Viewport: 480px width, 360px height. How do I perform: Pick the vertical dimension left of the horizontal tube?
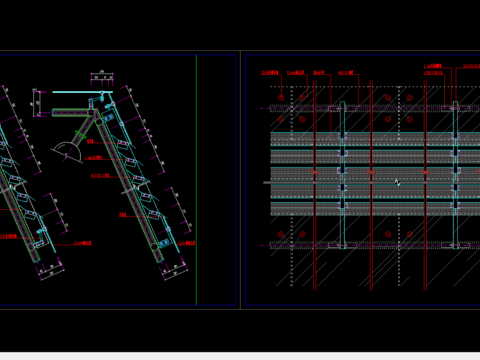(36, 103)
